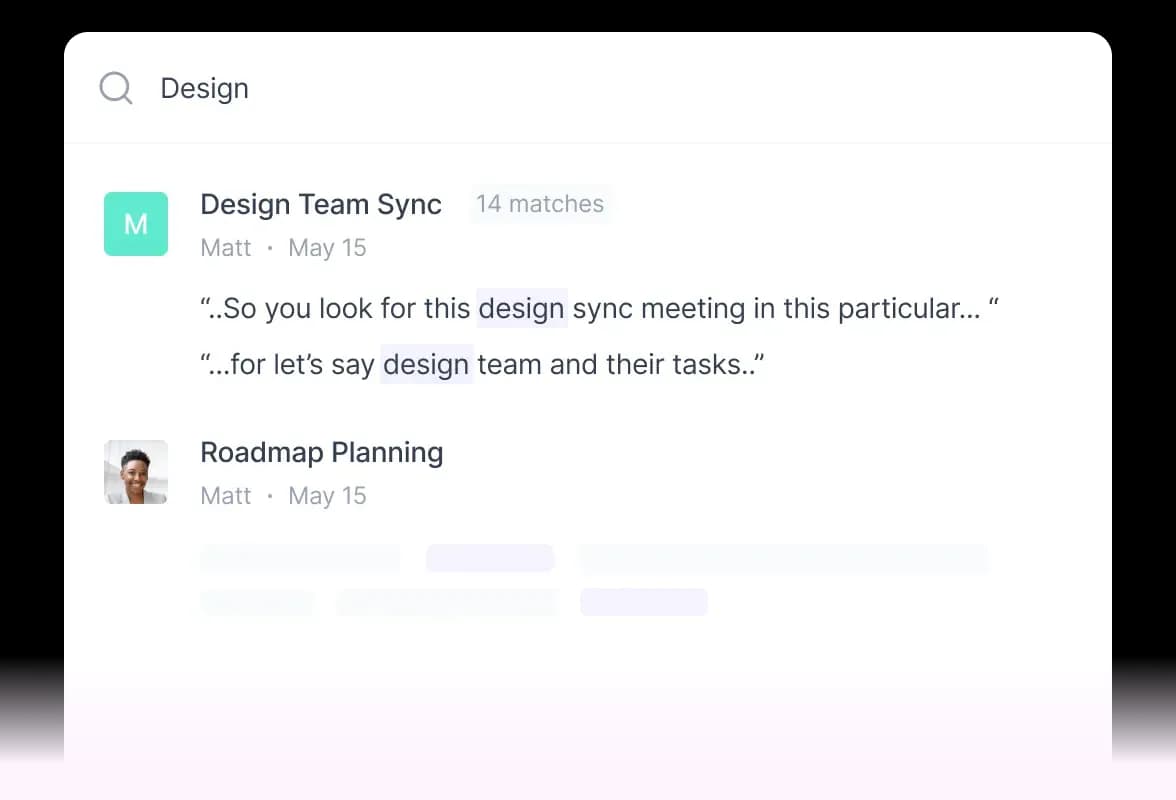Open the Design Team Sync result
Image resolution: width=1176 pixels, height=800 pixels.
tap(321, 205)
